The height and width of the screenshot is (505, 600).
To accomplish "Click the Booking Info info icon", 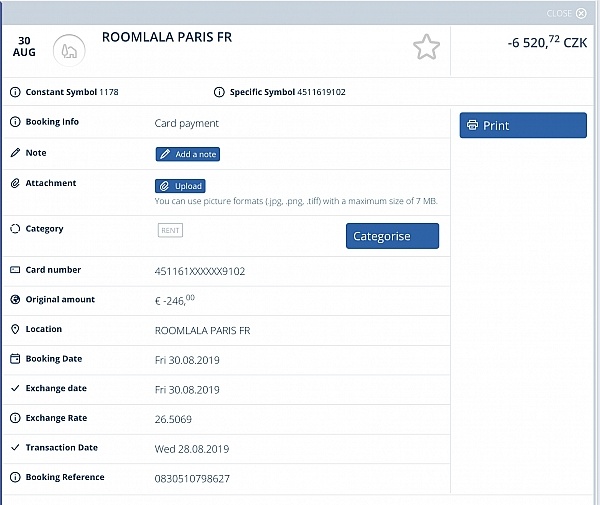I will [15, 122].
